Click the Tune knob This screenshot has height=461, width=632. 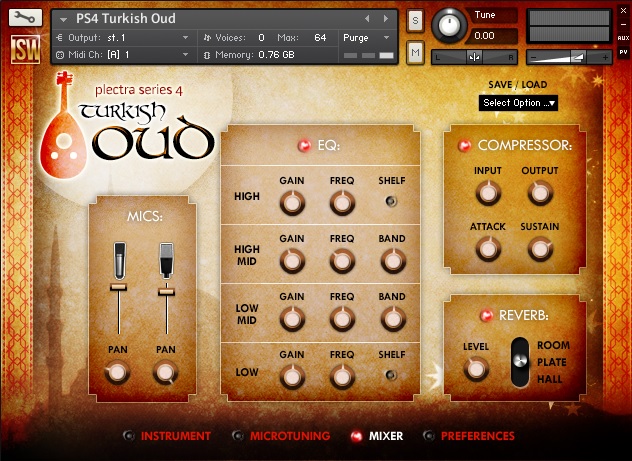click(x=449, y=25)
